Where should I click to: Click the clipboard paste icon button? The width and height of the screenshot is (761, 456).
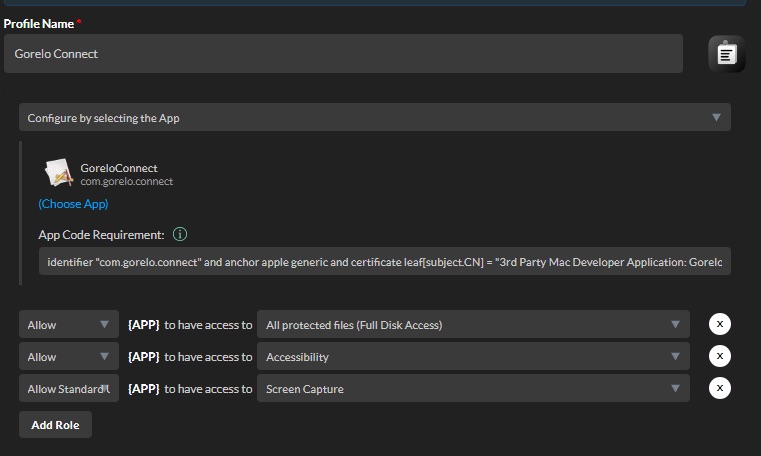pos(726,54)
